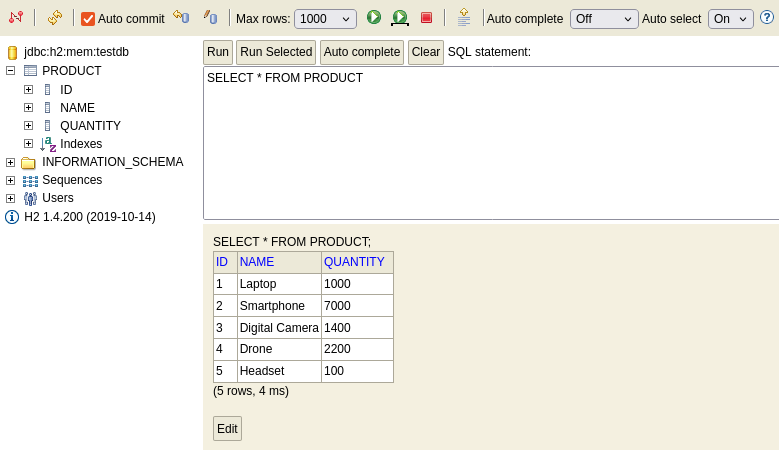Click the Indexes sort icon
The width and height of the screenshot is (779, 450).
pos(48,144)
